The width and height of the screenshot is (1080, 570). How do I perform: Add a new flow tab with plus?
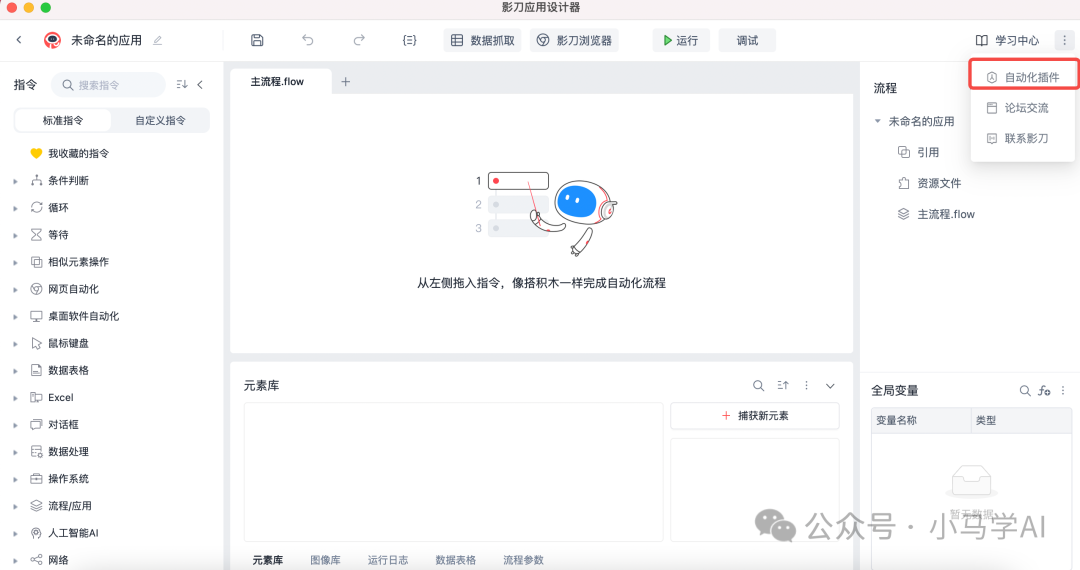coord(346,82)
